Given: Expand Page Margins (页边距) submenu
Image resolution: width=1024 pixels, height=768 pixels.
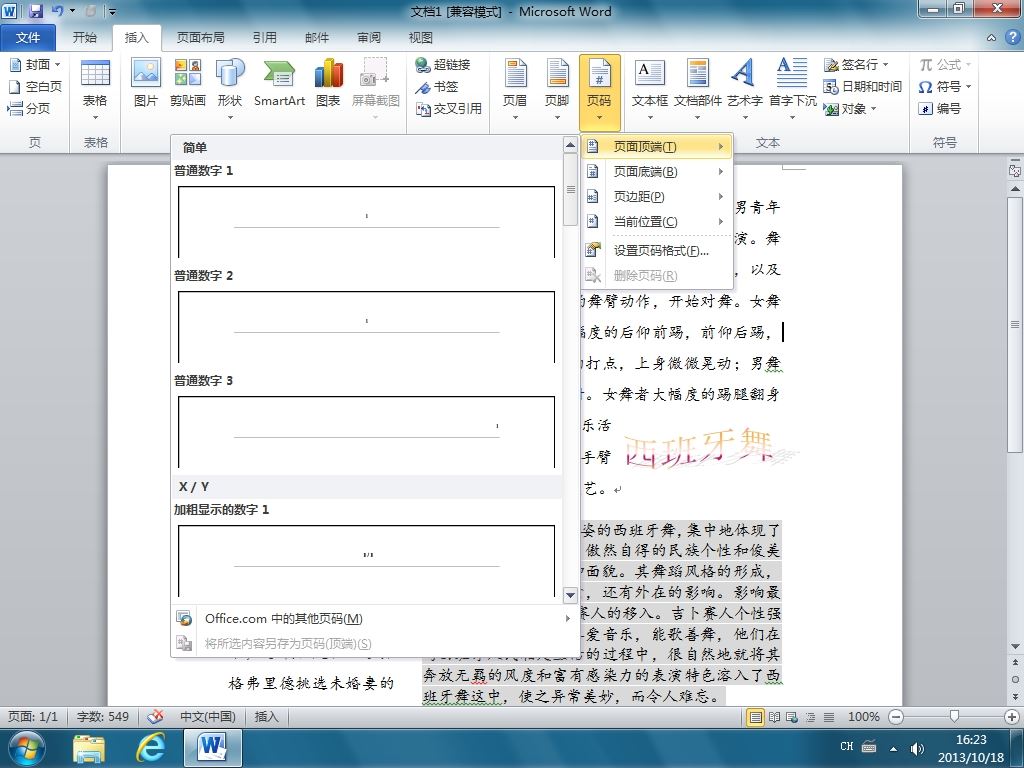Looking at the screenshot, I should click(x=657, y=197).
